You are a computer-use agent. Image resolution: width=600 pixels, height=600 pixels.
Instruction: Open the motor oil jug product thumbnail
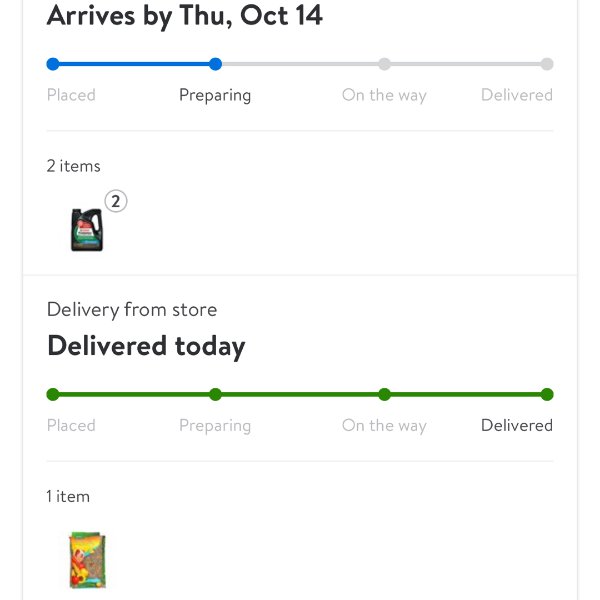pos(87,230)
